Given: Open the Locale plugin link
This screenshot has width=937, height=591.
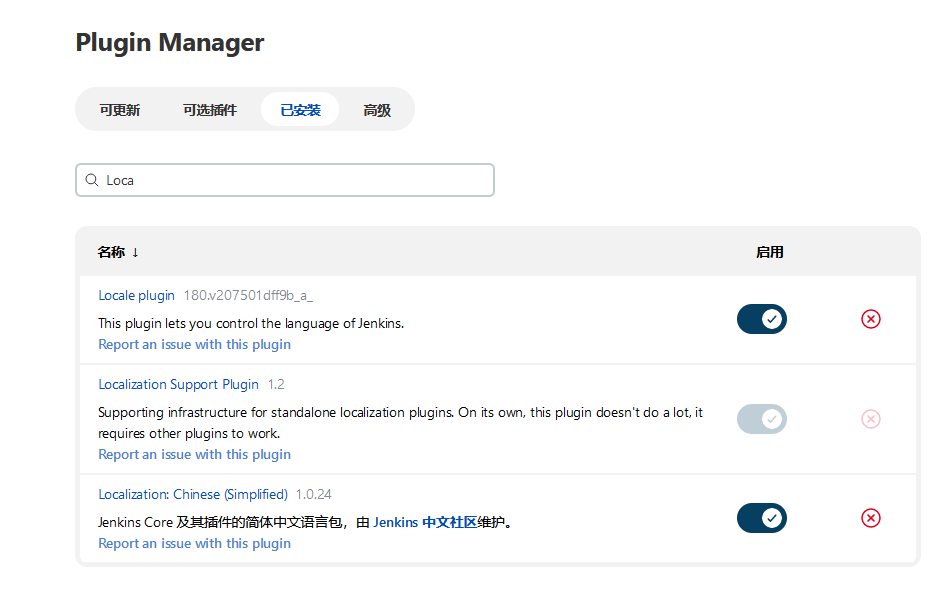Looking at the screenshot, I should (x=136, y=295).
